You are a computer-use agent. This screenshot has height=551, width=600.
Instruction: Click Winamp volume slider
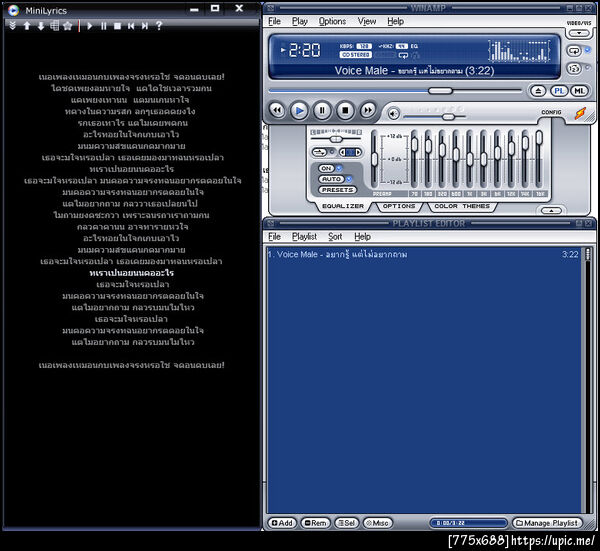pyautogui.click(x=435, y=116)
